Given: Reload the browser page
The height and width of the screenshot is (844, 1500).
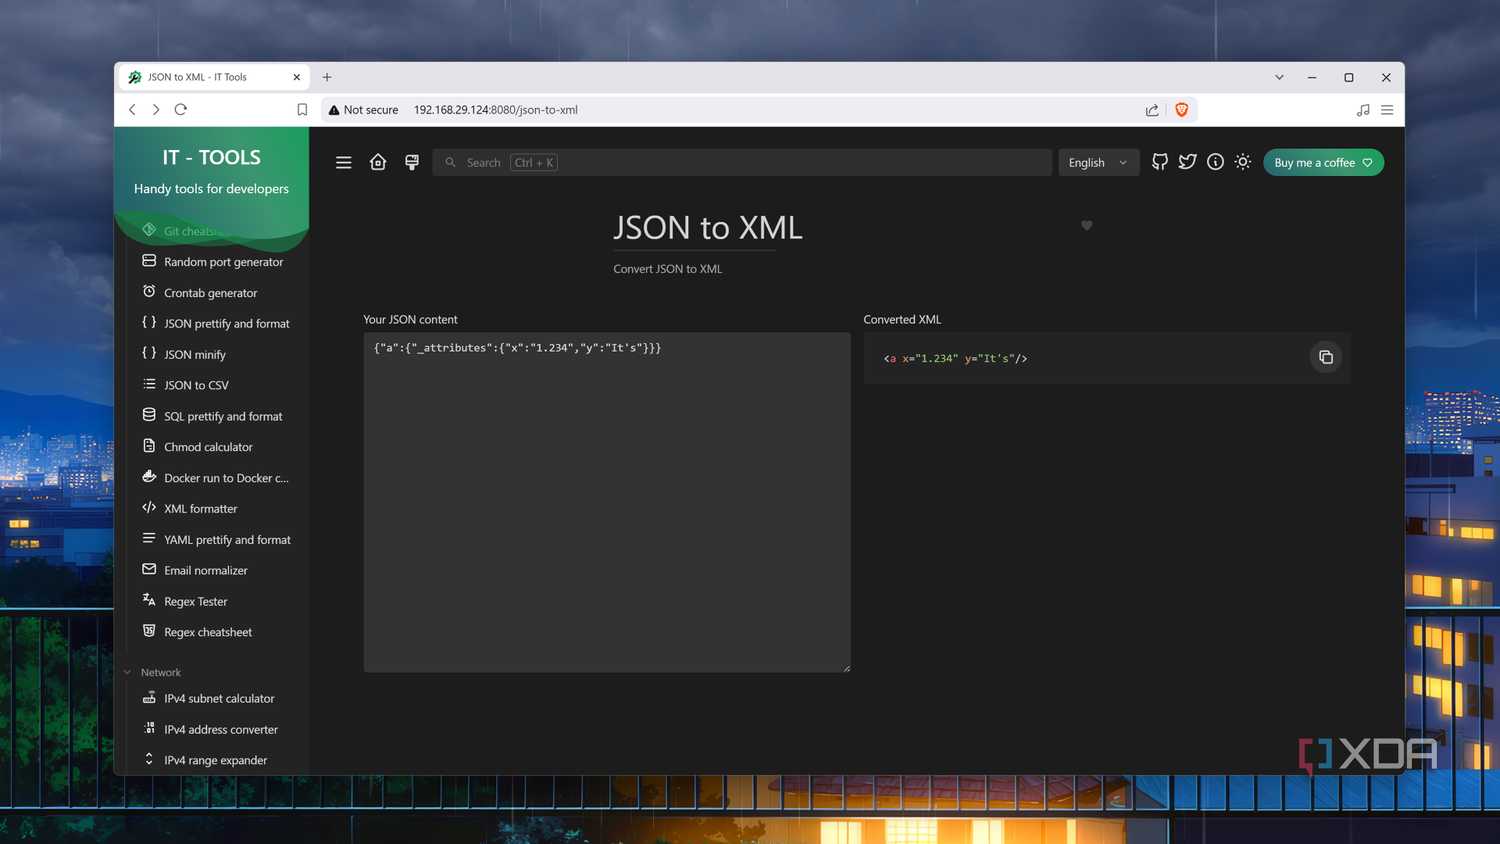Looking at the screenshot, I should pos(181,110).
